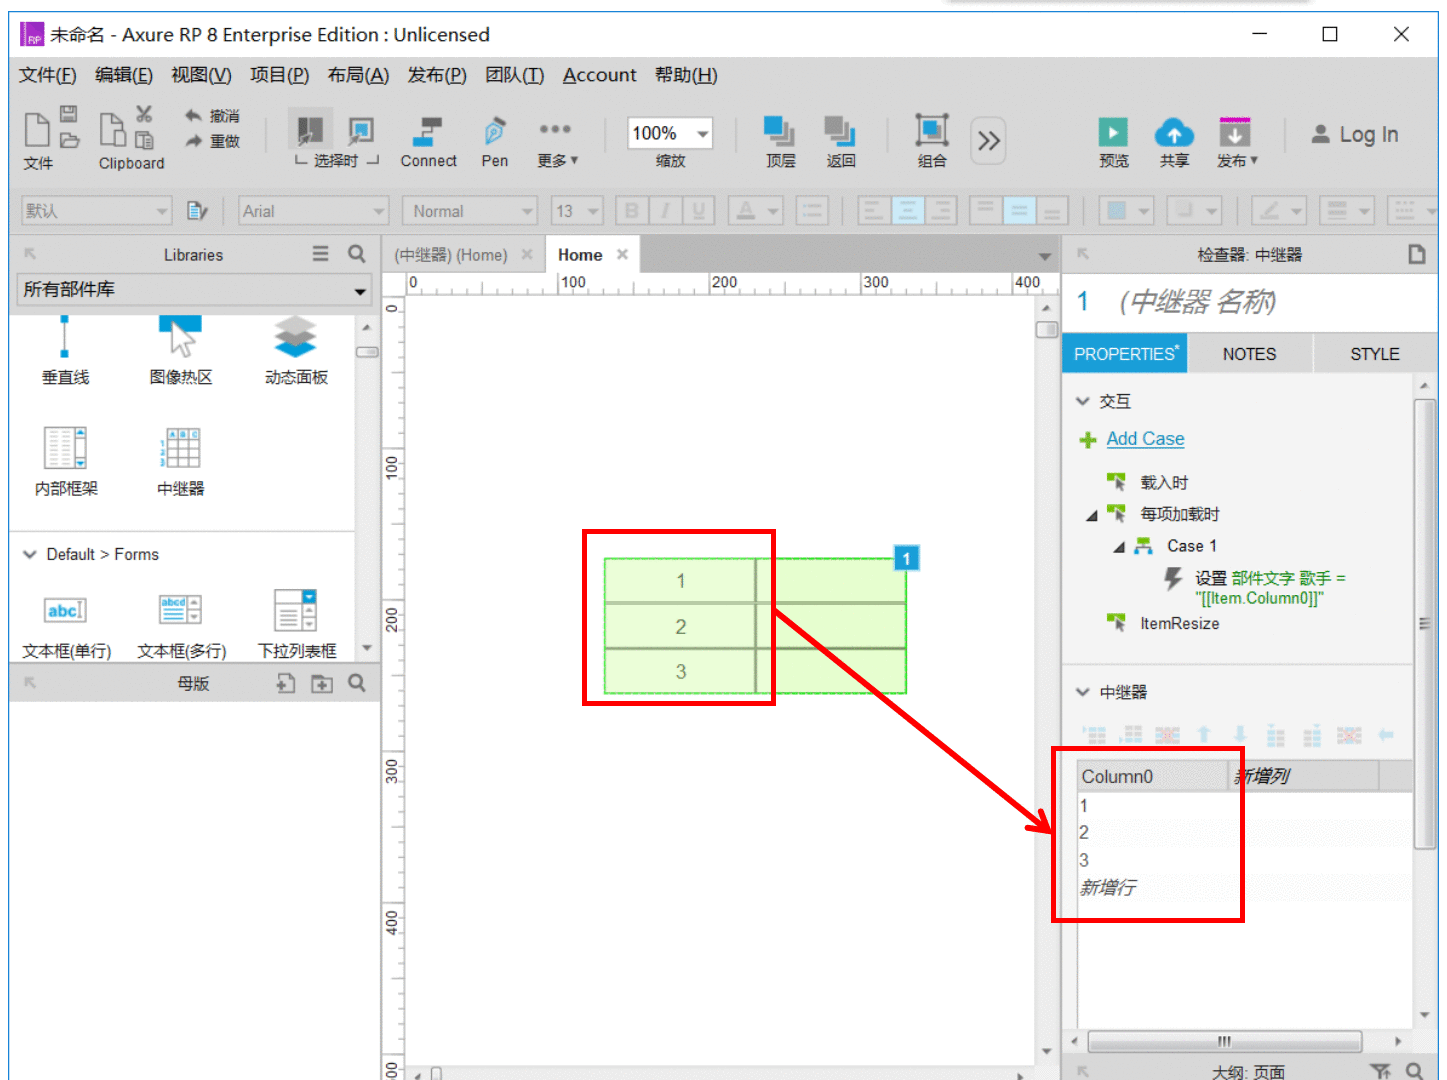Click Log In
This screenshot has width=1447, height=1080.
(1355, 134)
